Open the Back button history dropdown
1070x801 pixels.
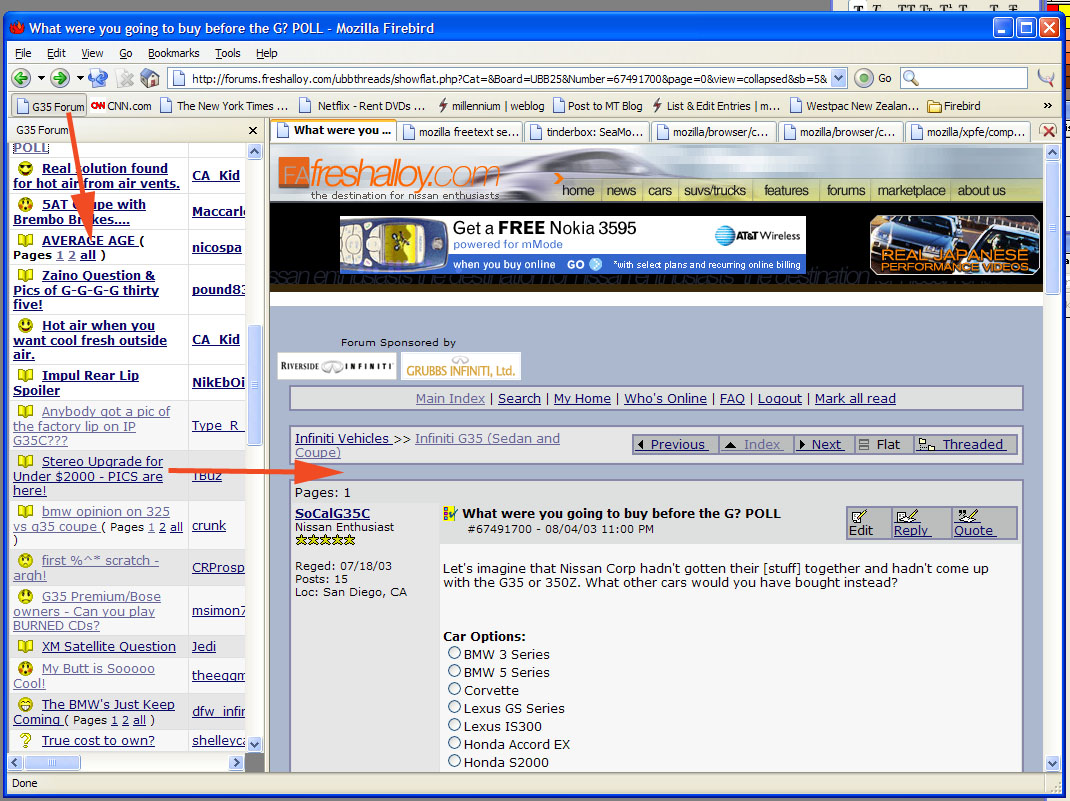(x=41, y=78)
